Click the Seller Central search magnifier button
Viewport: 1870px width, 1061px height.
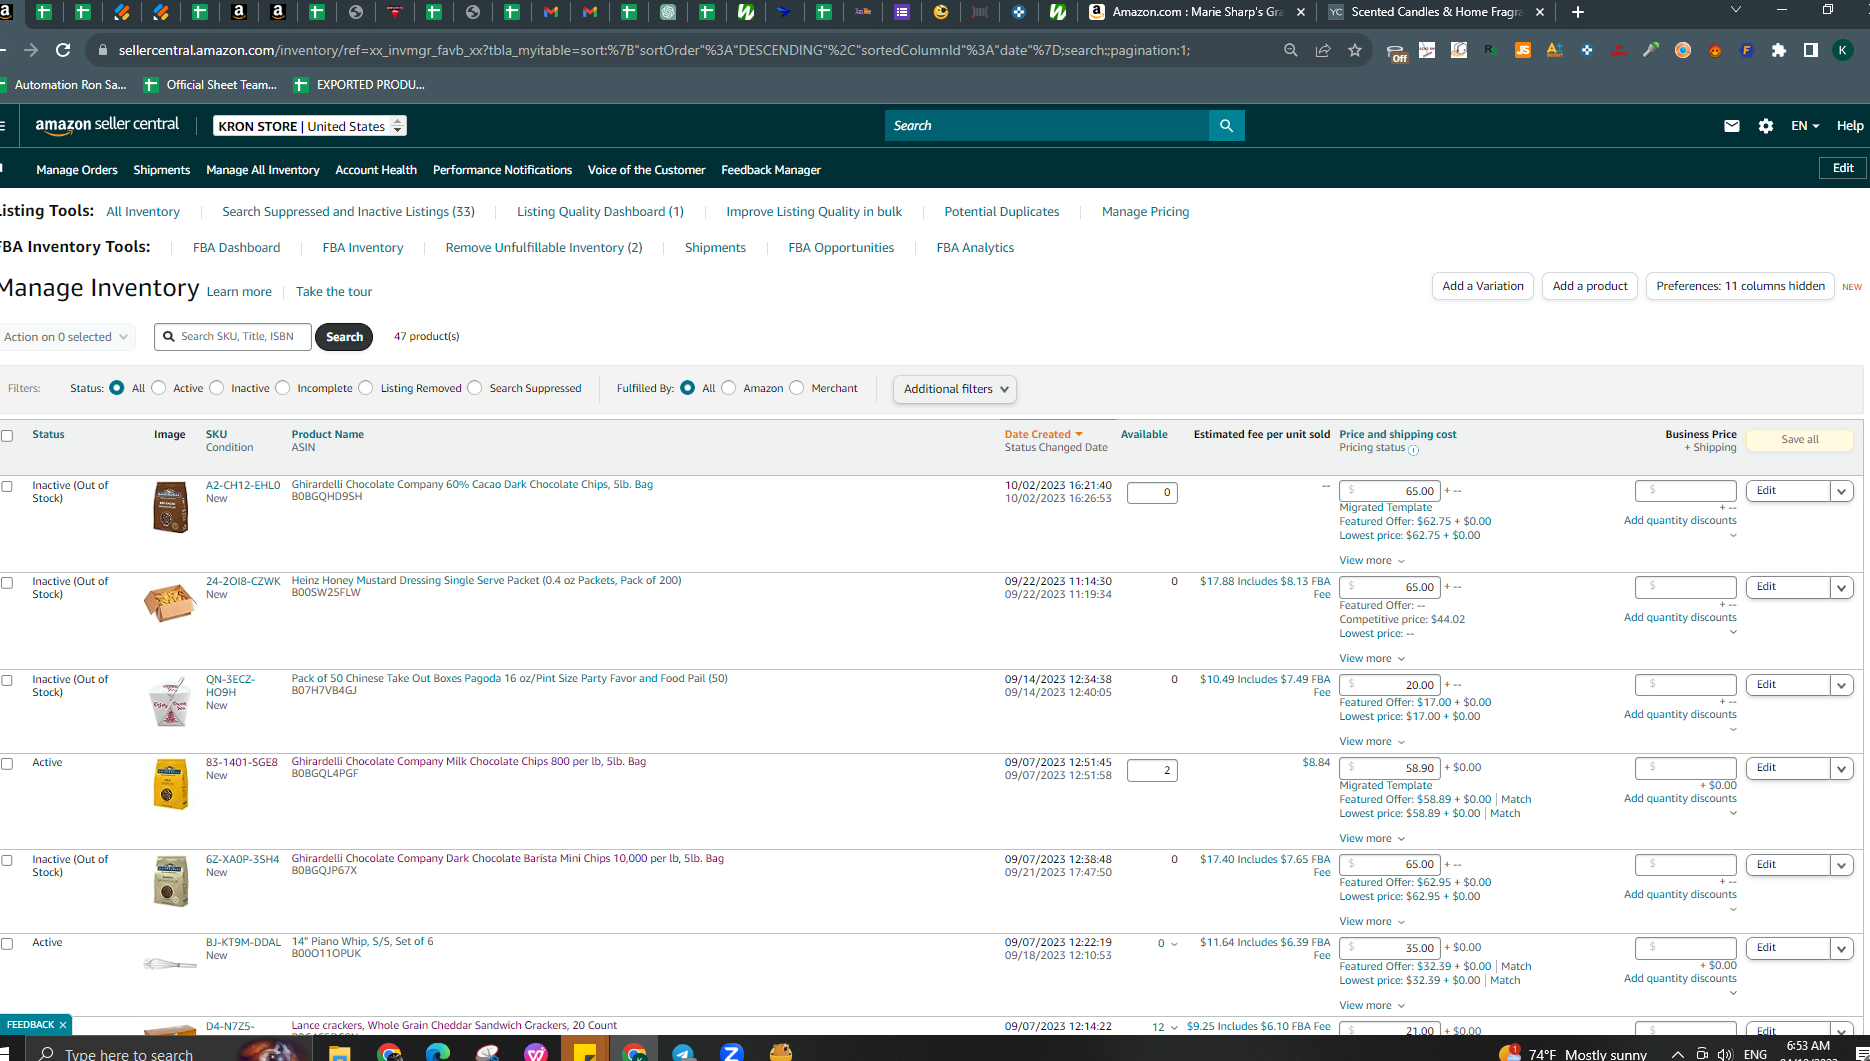click(x=1226, y=126)
